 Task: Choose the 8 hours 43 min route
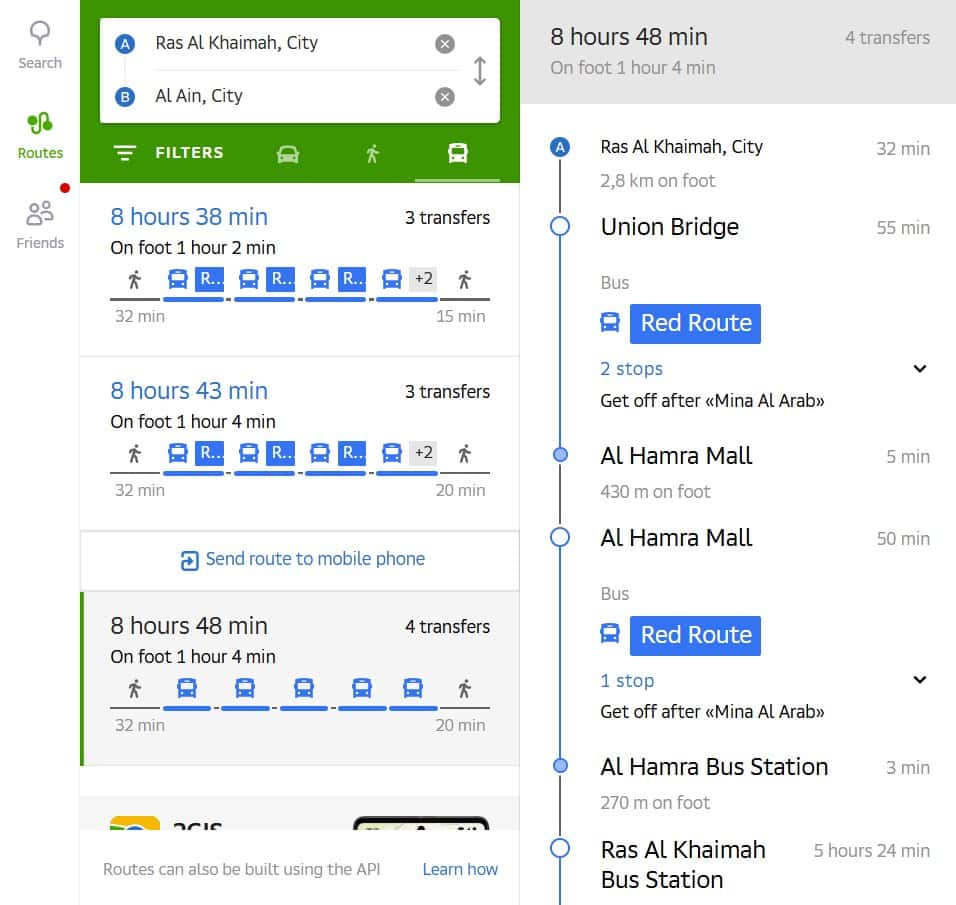300,443
